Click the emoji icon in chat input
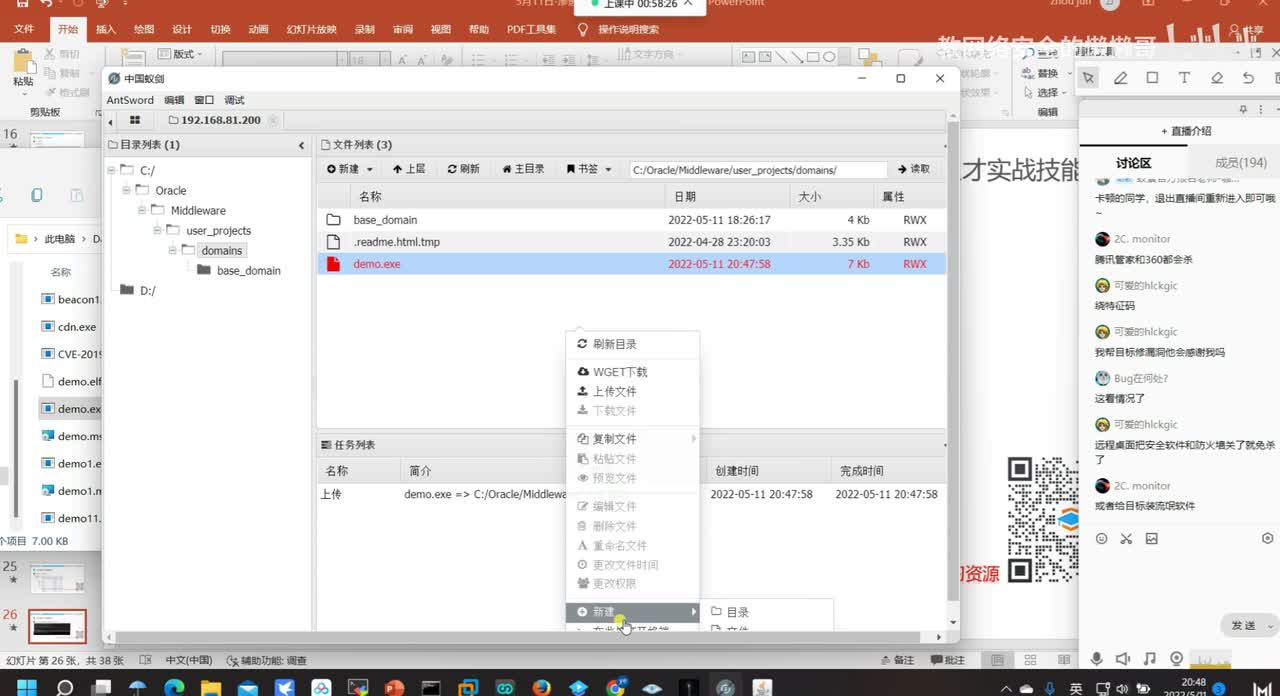1280x696 pixels. click(1102, 538)
